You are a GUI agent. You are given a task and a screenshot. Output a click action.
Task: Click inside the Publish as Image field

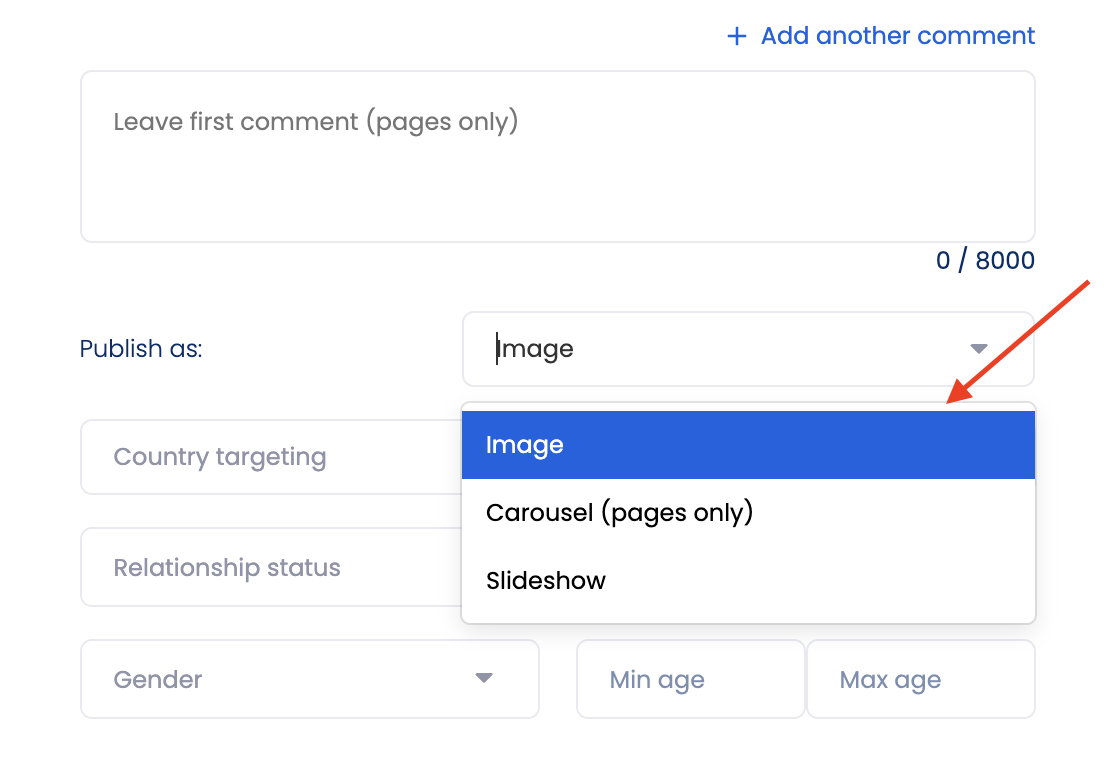748,349
